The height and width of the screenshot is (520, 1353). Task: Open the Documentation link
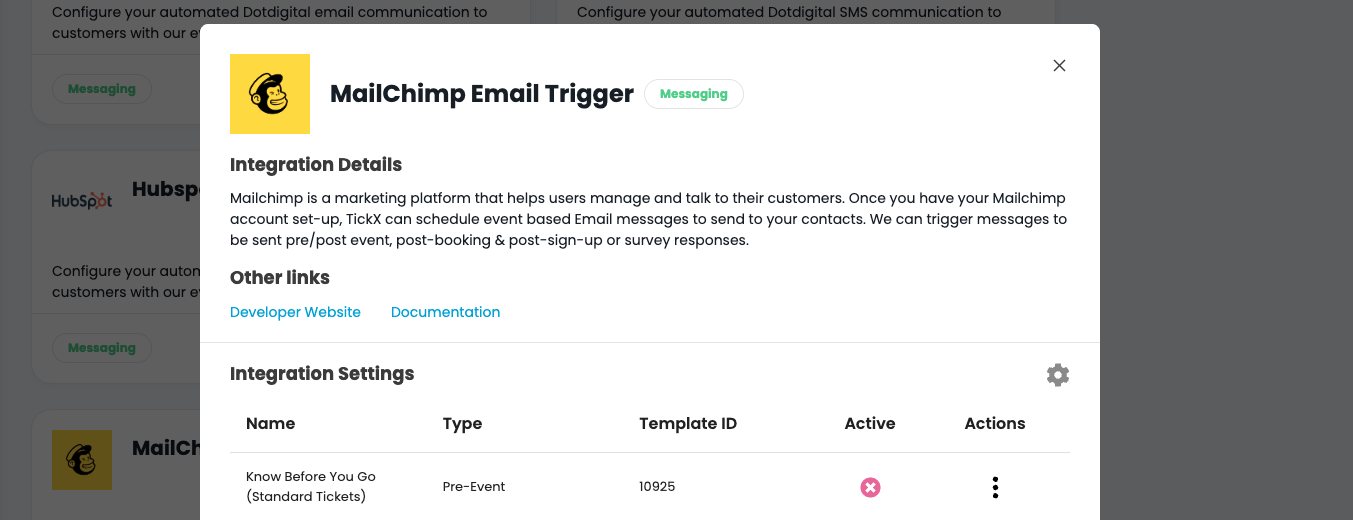pos(445,312)
